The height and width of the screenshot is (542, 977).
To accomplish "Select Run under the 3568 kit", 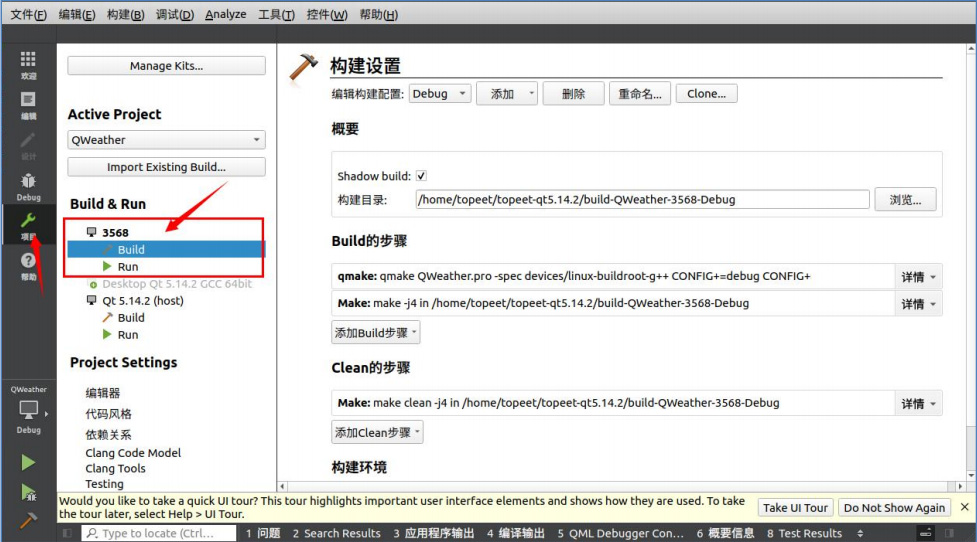I will 128,267.
